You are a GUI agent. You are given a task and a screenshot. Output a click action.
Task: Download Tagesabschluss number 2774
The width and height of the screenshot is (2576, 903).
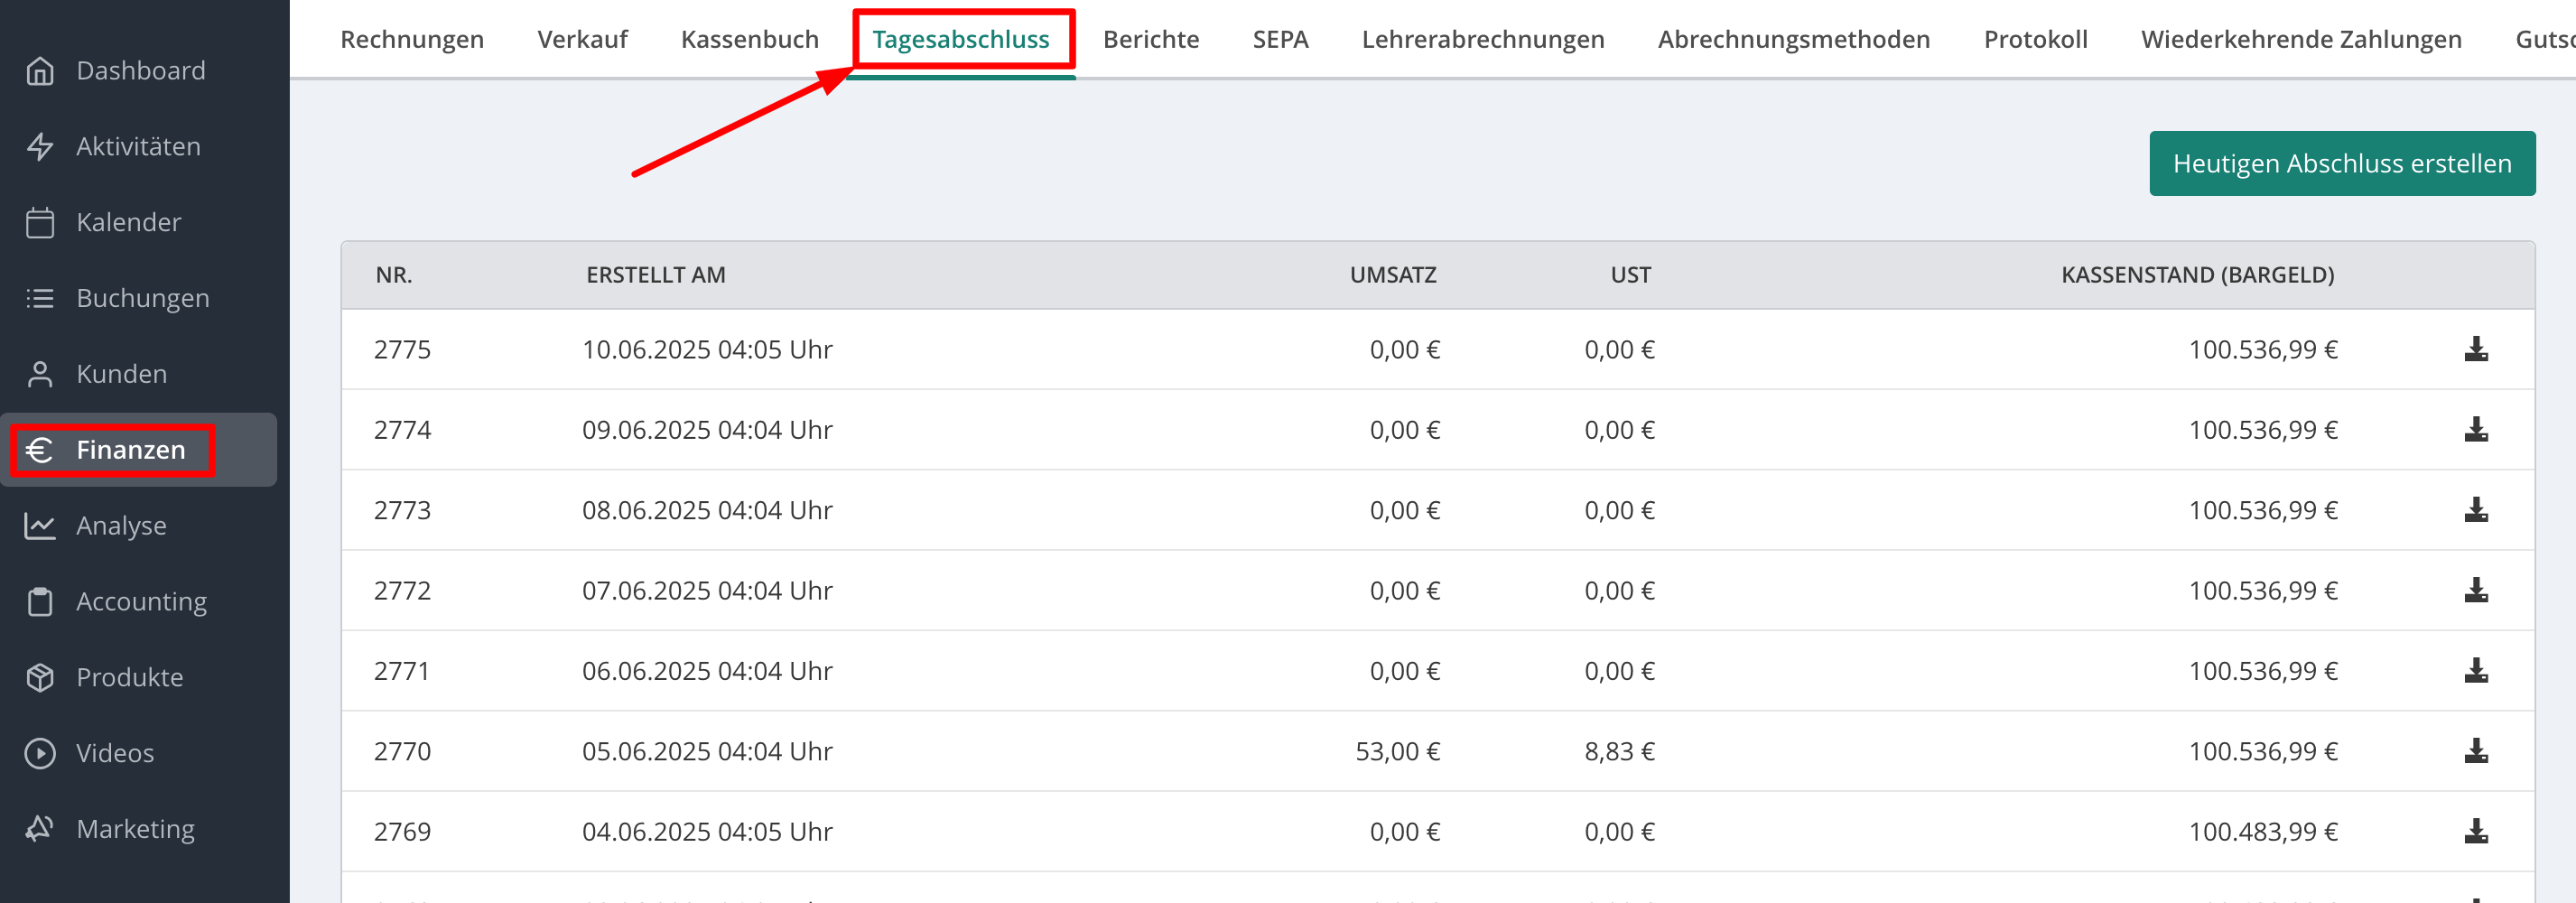click(2476, 430)
